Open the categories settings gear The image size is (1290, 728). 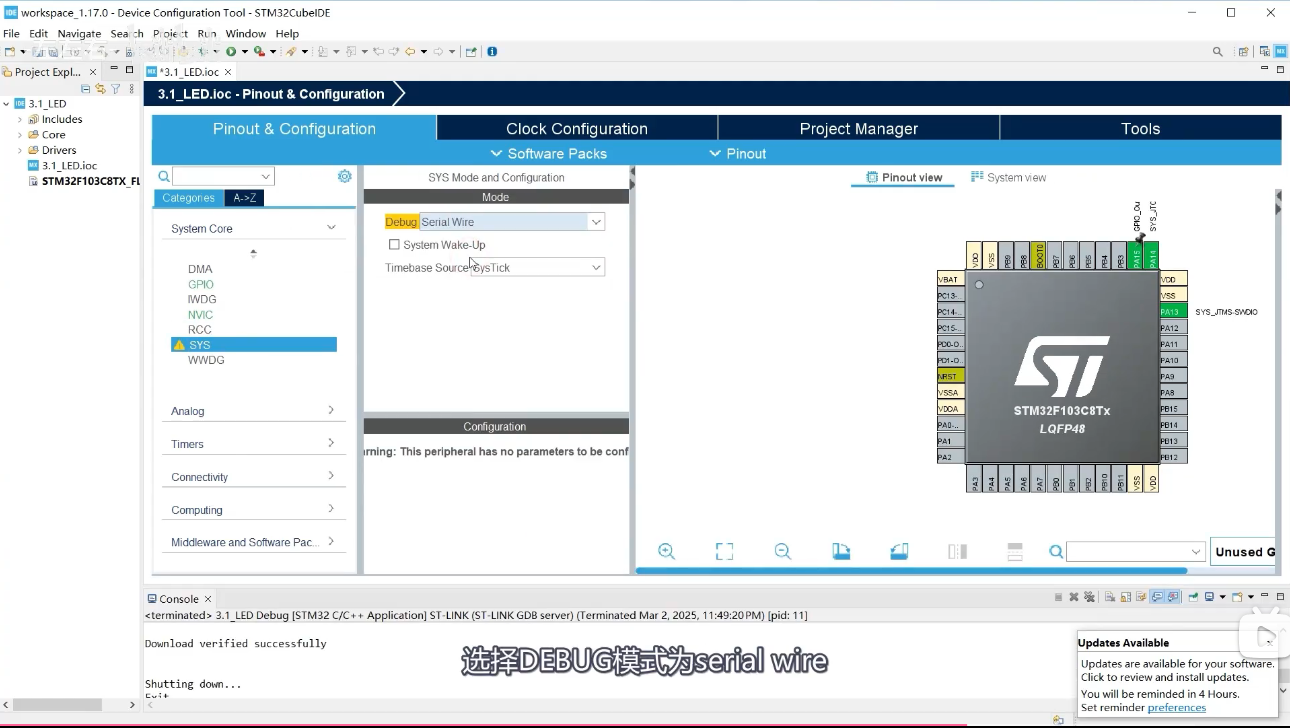(344, 176)
